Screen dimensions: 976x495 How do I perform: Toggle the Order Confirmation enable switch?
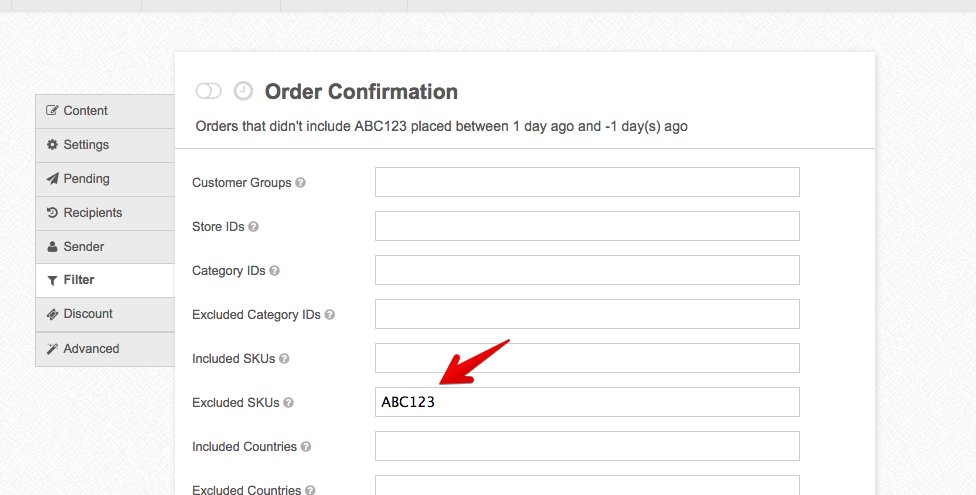point(208,92)
